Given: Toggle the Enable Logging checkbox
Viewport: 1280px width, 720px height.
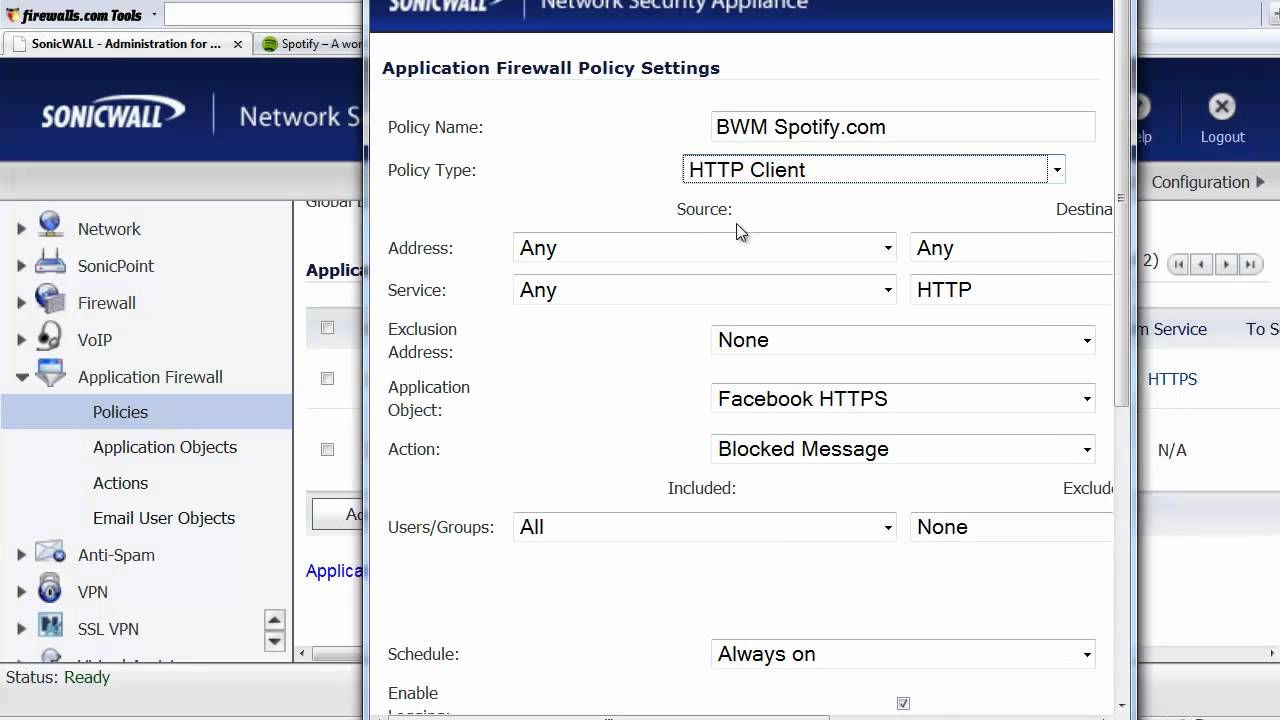Looking at the screenshot, I should [x=903, y=703].
